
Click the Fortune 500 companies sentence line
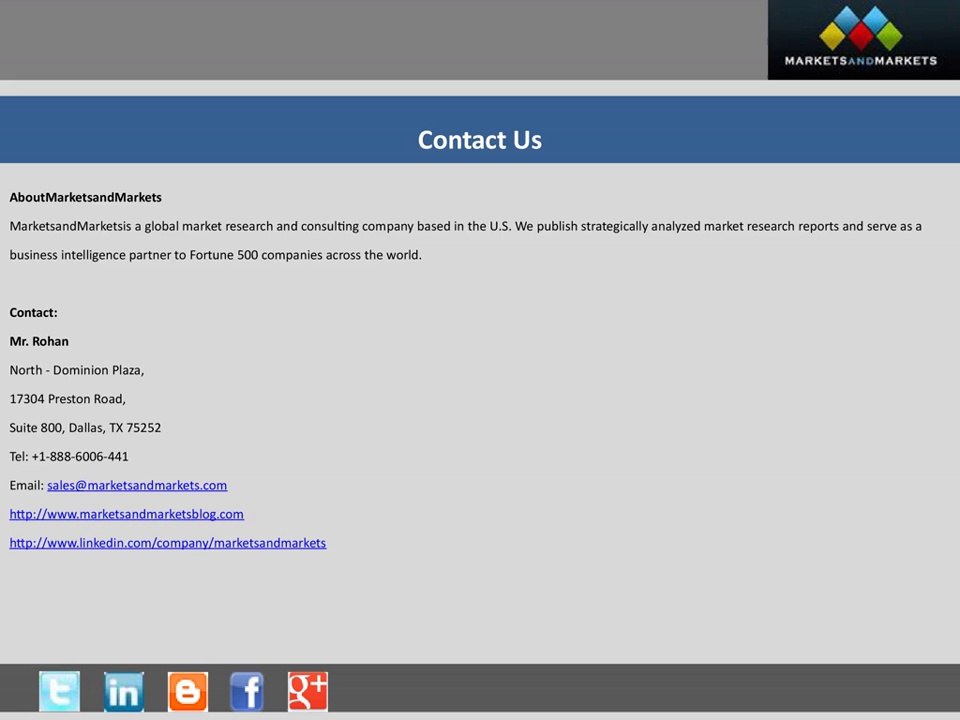click(216, 255)
